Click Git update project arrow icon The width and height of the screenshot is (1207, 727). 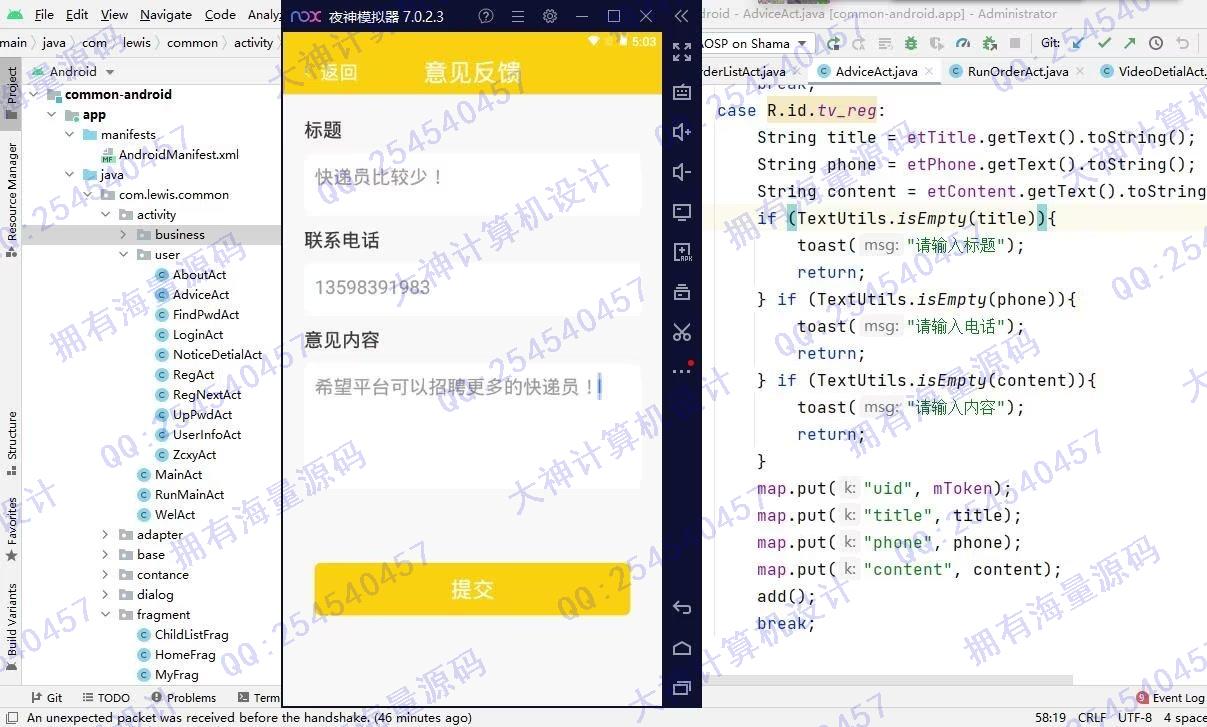[1078, 44]
